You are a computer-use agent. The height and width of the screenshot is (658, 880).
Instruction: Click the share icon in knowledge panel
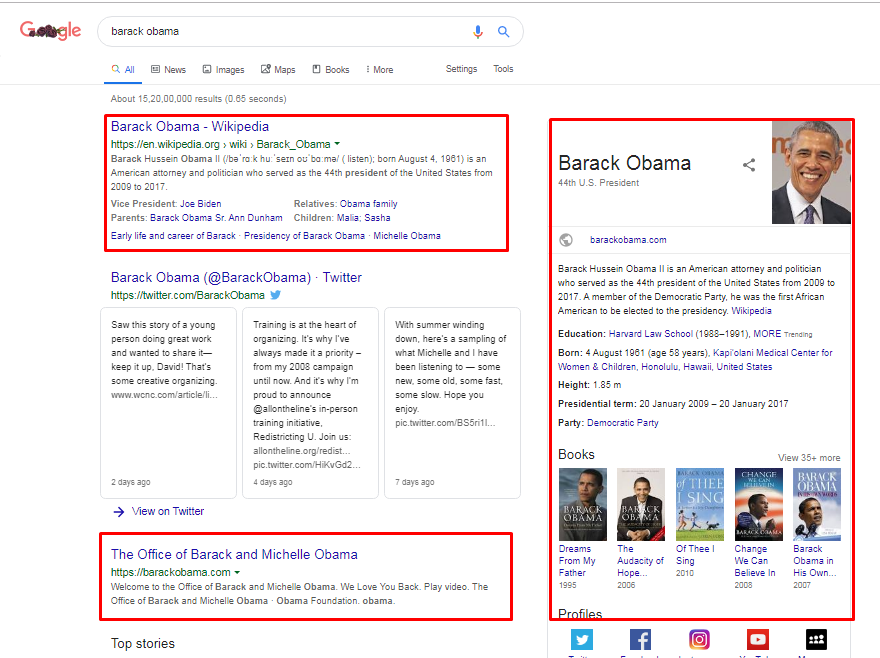click(x=749, y=164)
